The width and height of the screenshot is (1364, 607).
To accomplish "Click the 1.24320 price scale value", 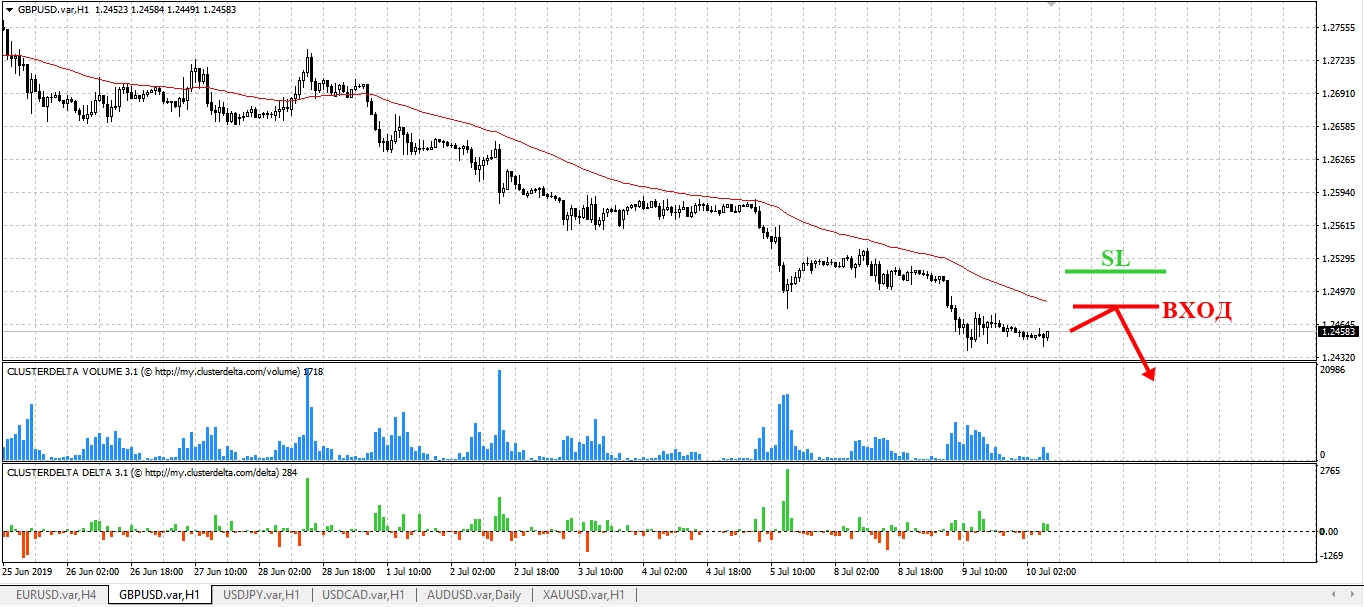I will [1338, 357].
